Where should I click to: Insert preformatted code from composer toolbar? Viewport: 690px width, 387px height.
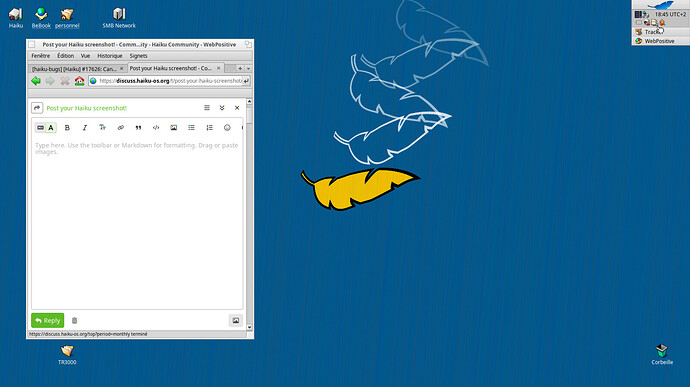click(x=156, y=128)
